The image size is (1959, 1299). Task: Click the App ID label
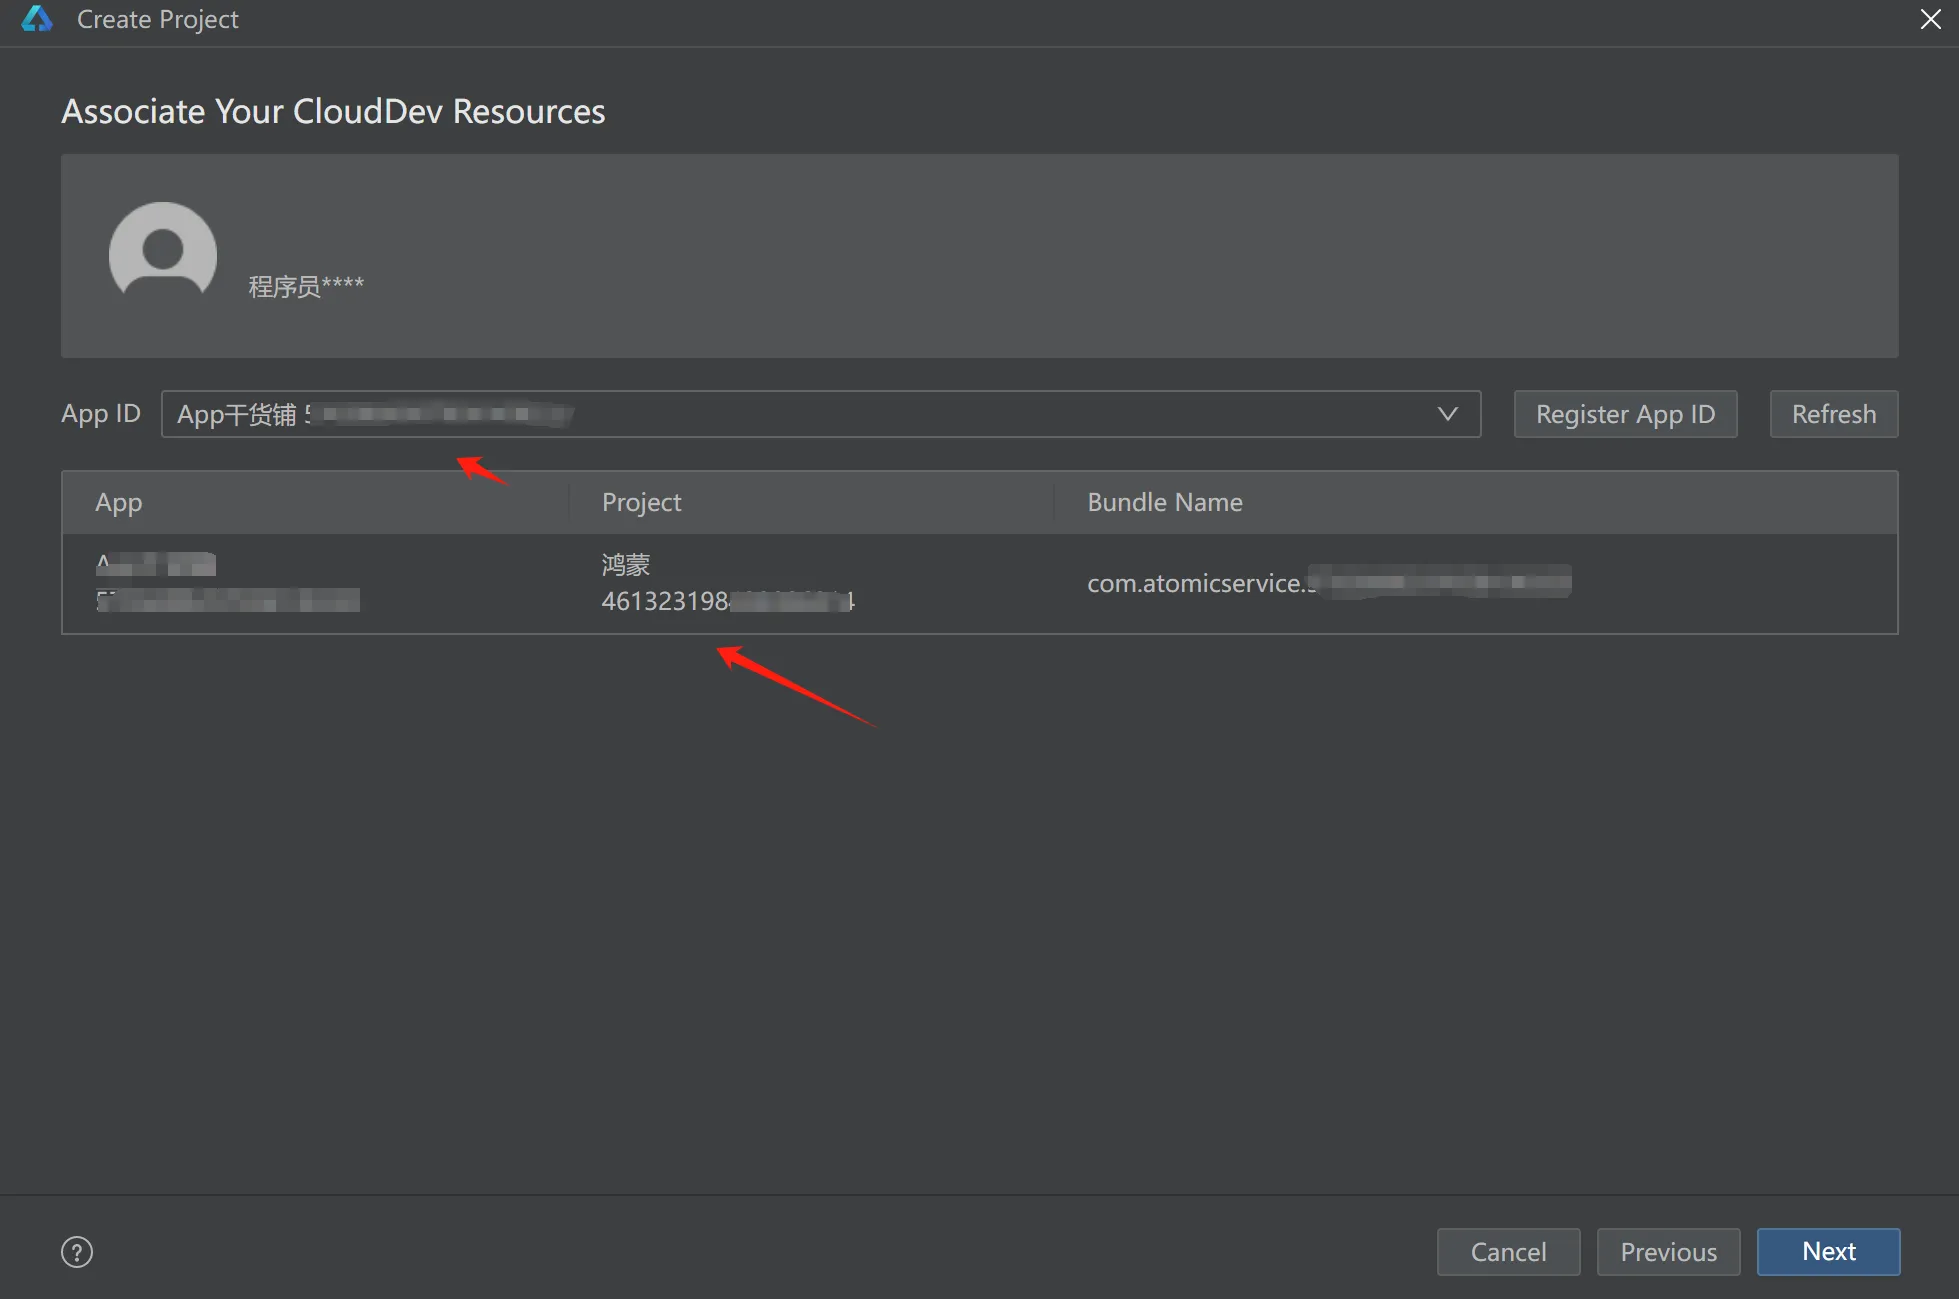tap(100, 414)
